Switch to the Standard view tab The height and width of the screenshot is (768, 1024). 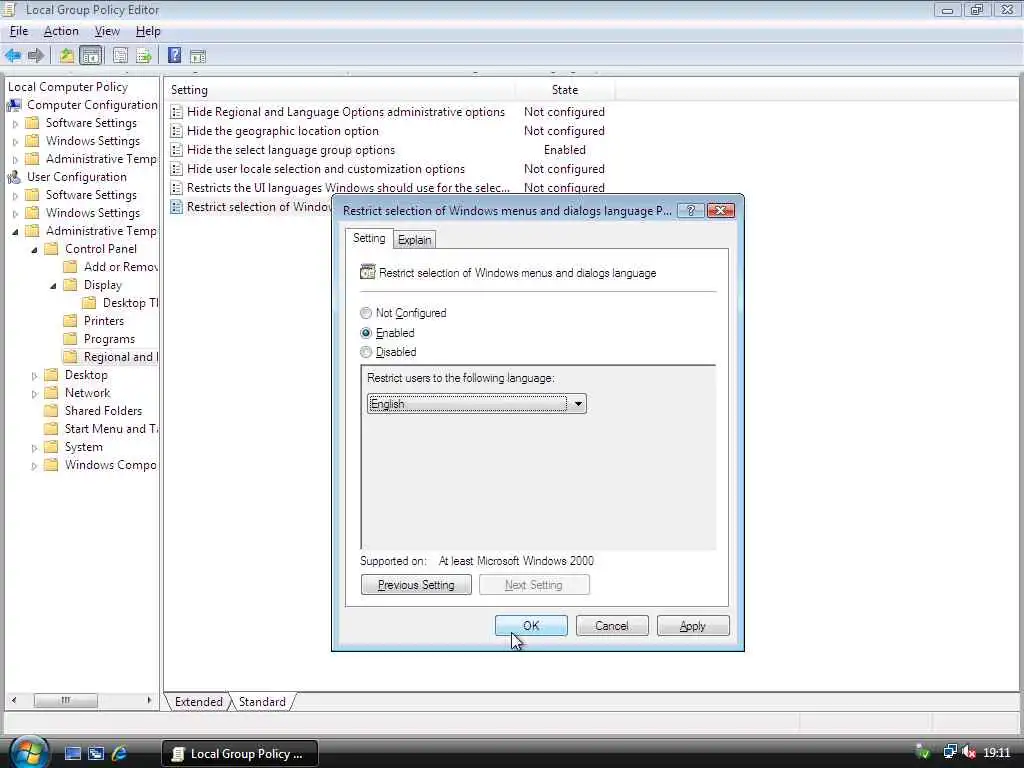[x=262, y=701]
